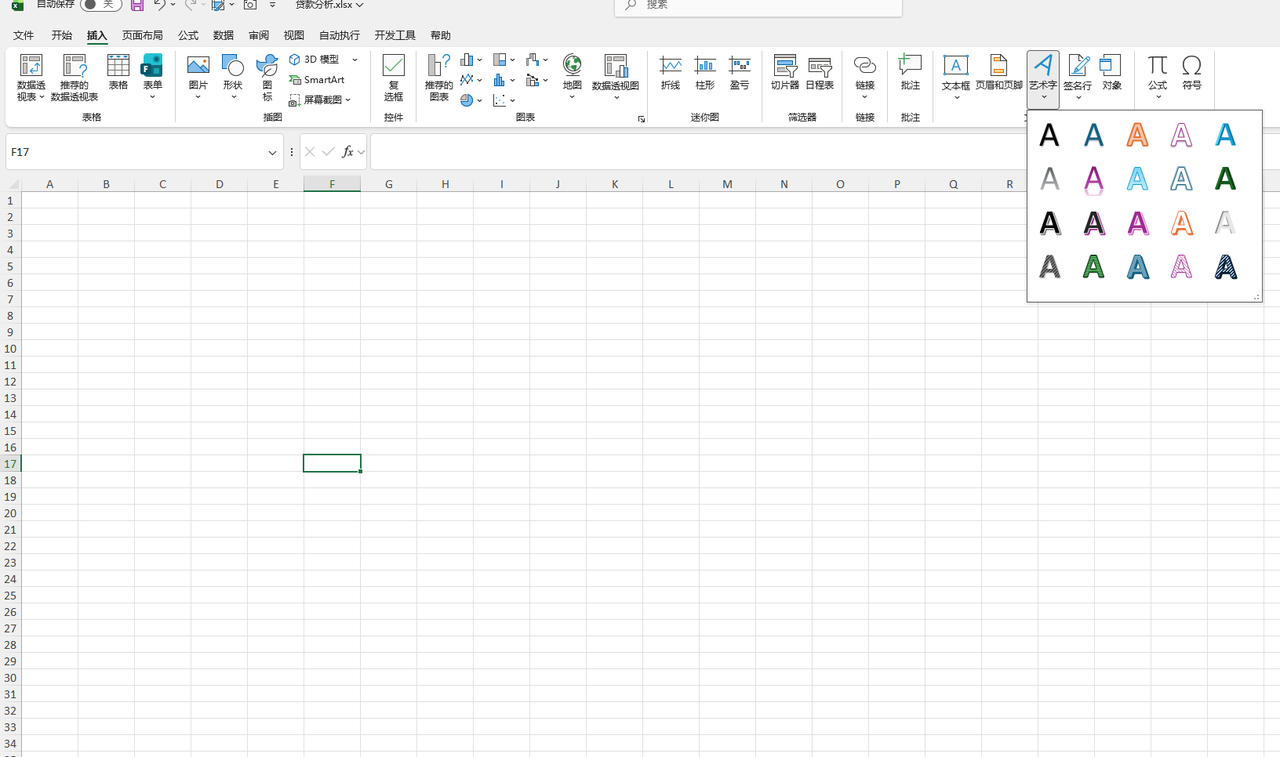
Task: Click the SmartArt button
Action: pyautogui.click(x=317, y=80)
